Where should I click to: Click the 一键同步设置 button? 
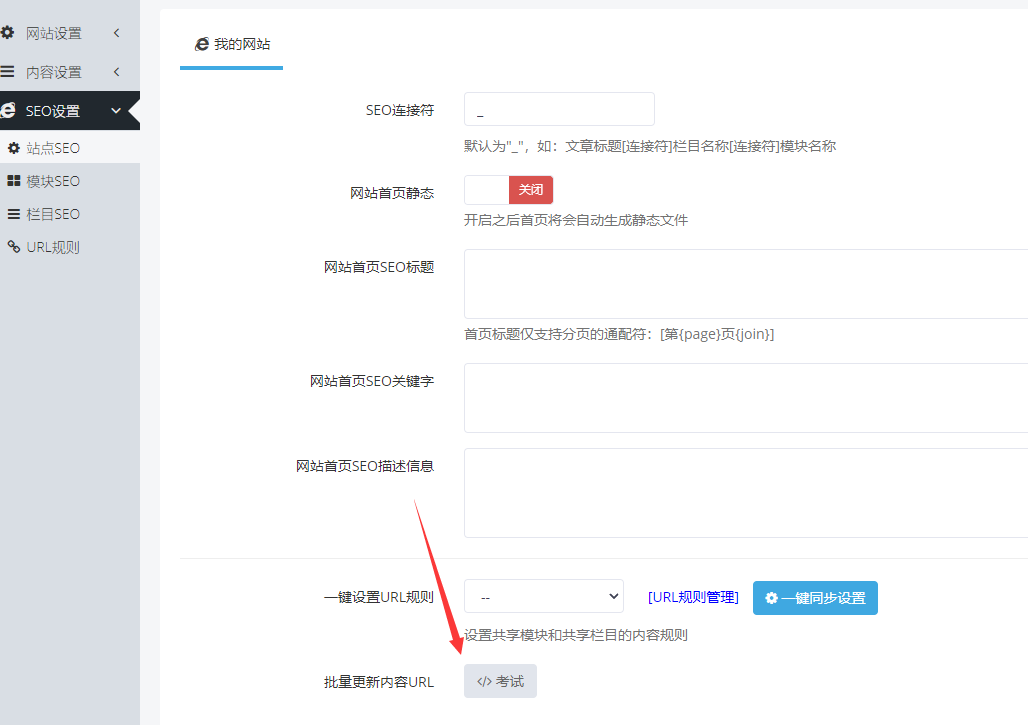coord(815,598)
